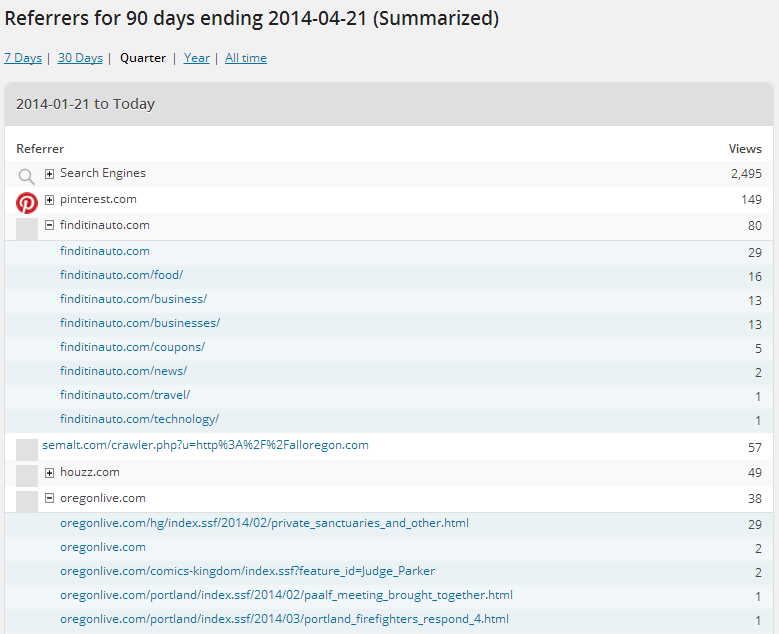Open the finditinauto.com/travel/ link
This screenshot has width=779, height=634.
coord(125,395)
